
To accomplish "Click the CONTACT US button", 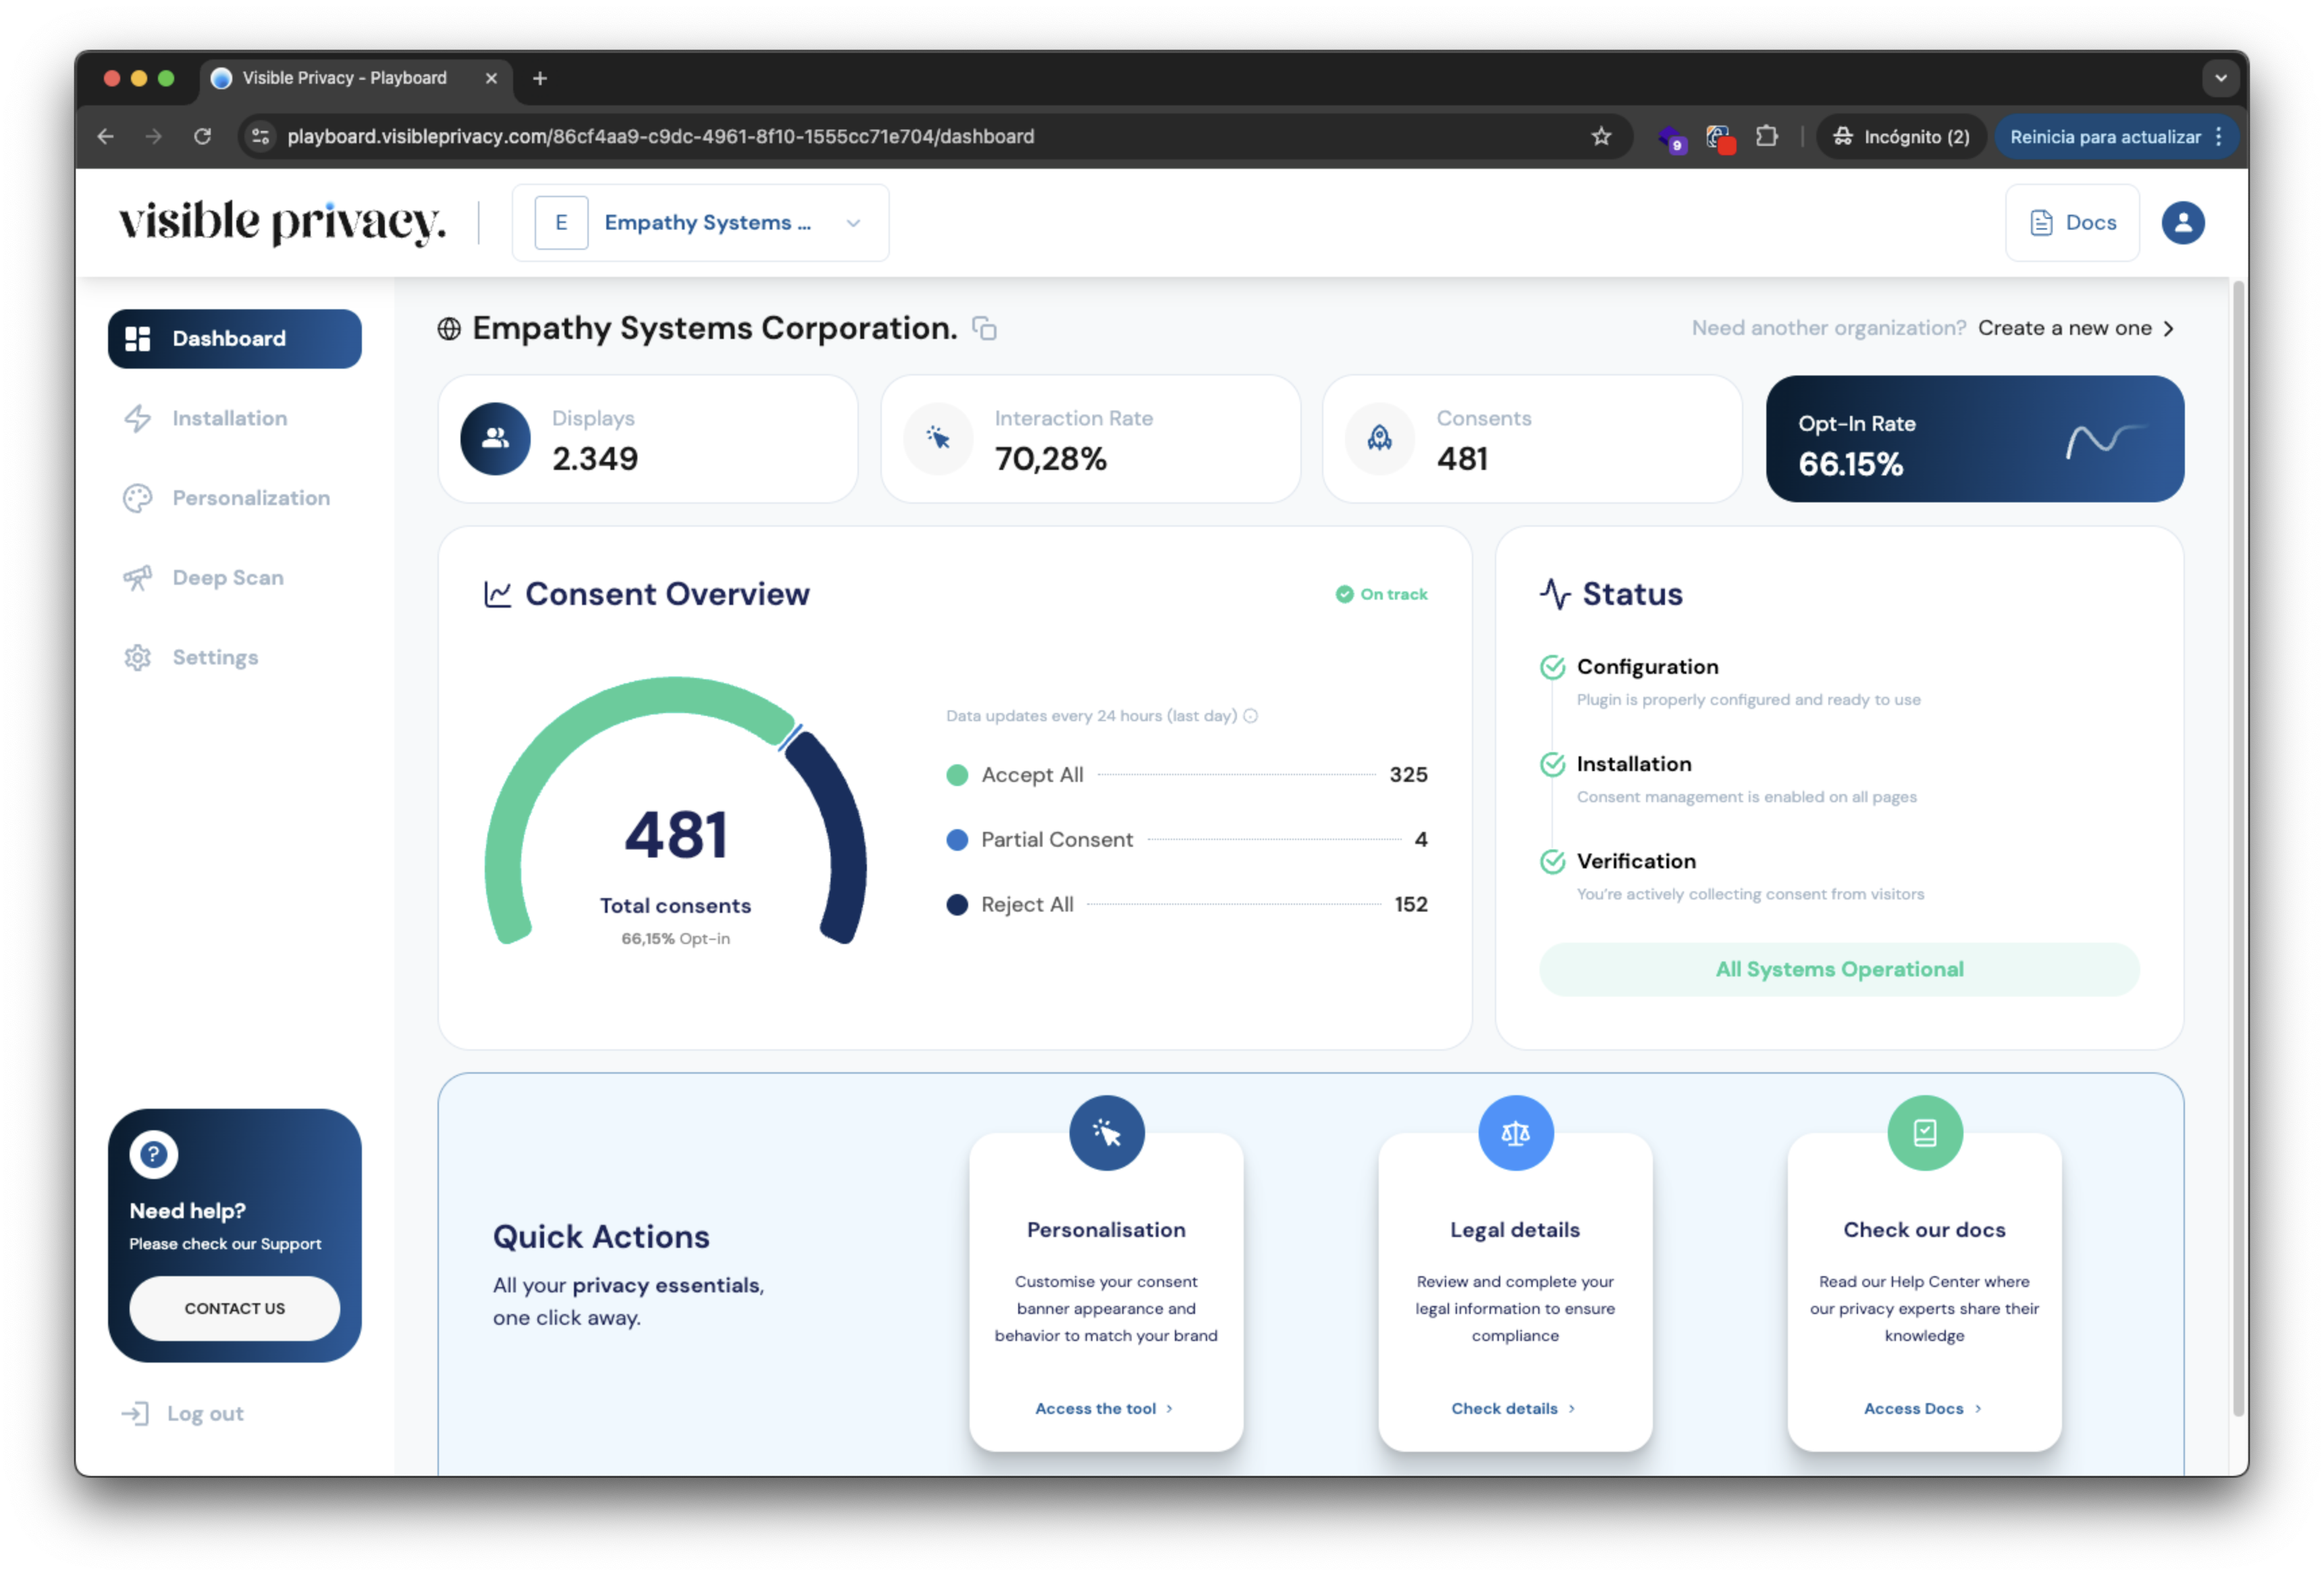I will 234,1308.
